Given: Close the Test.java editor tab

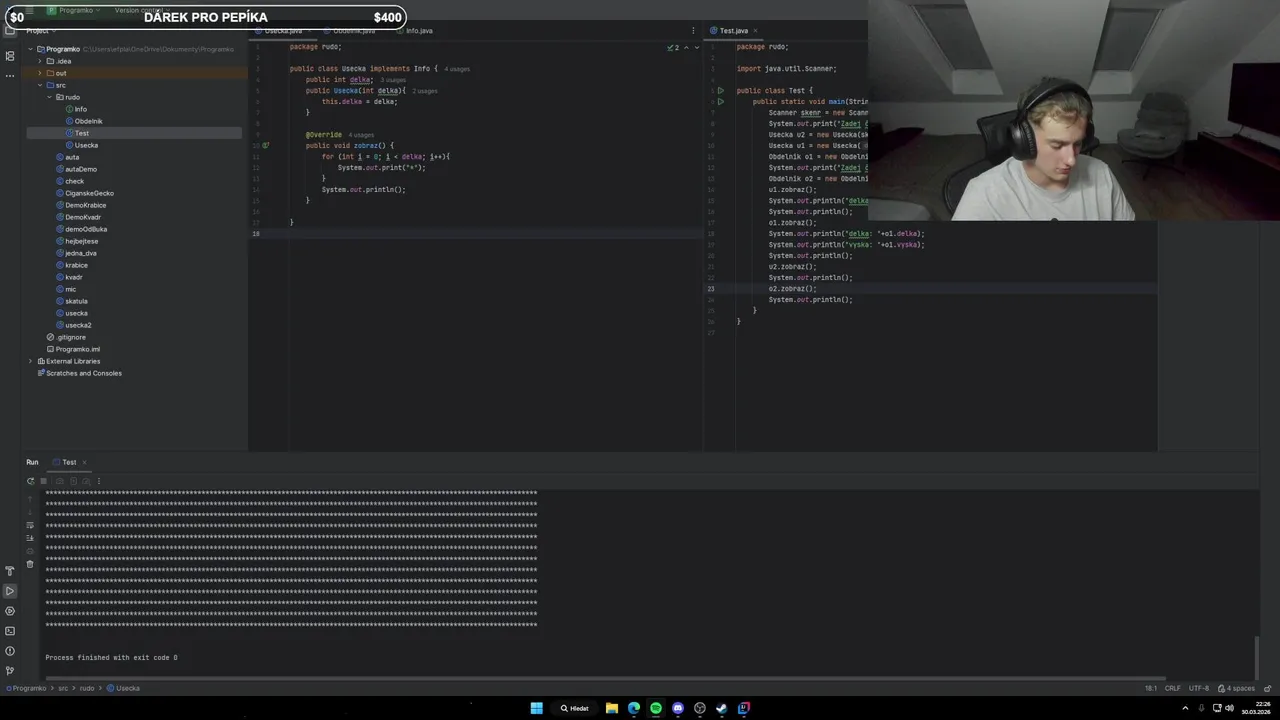Looking at the screenshot, I should [x=756, y=31].
